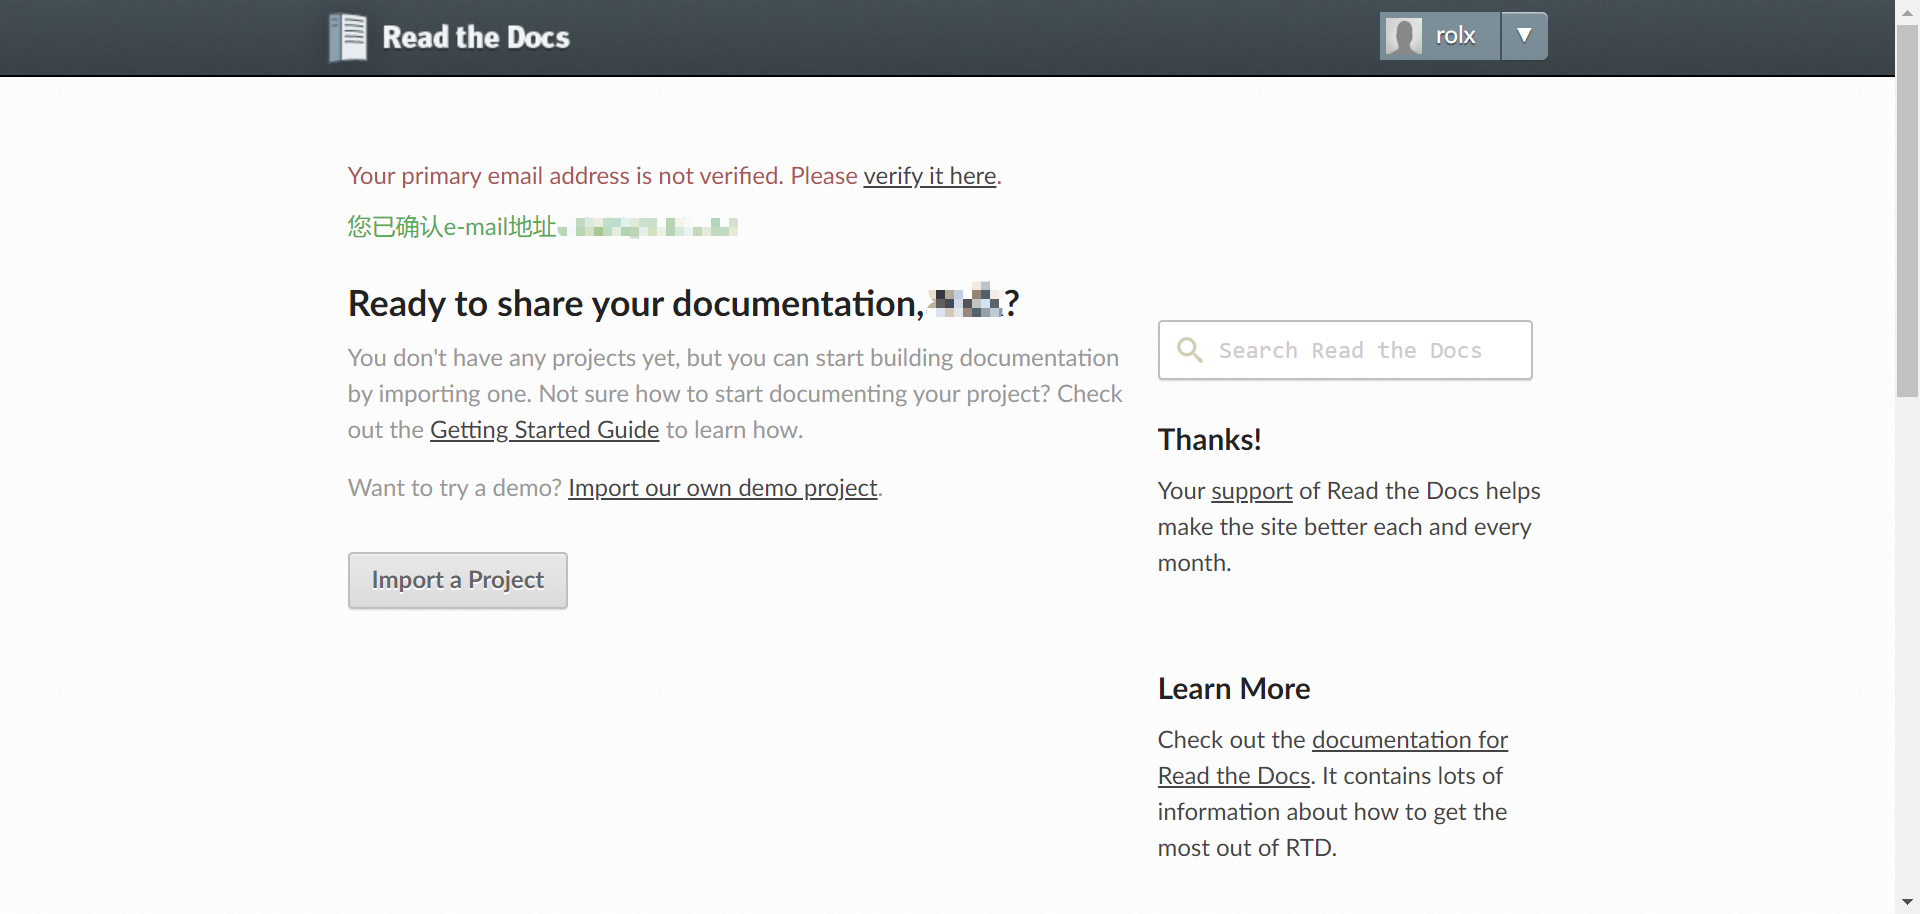Open the Getting Started Guide link
The image size is (1920, 914).
point(544,430)
